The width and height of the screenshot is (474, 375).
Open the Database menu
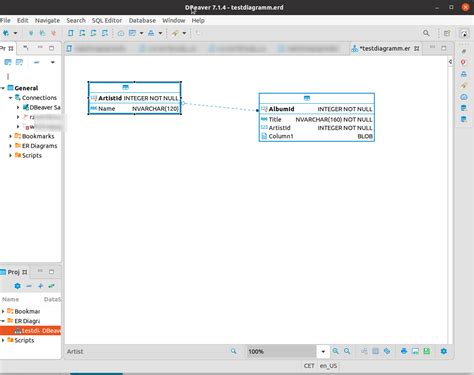(x=142, y=20)
